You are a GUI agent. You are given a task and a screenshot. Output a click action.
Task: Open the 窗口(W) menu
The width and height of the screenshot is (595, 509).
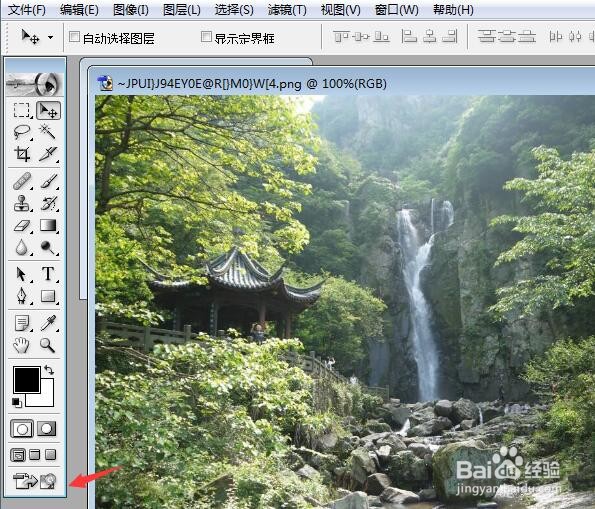point(396,10)
